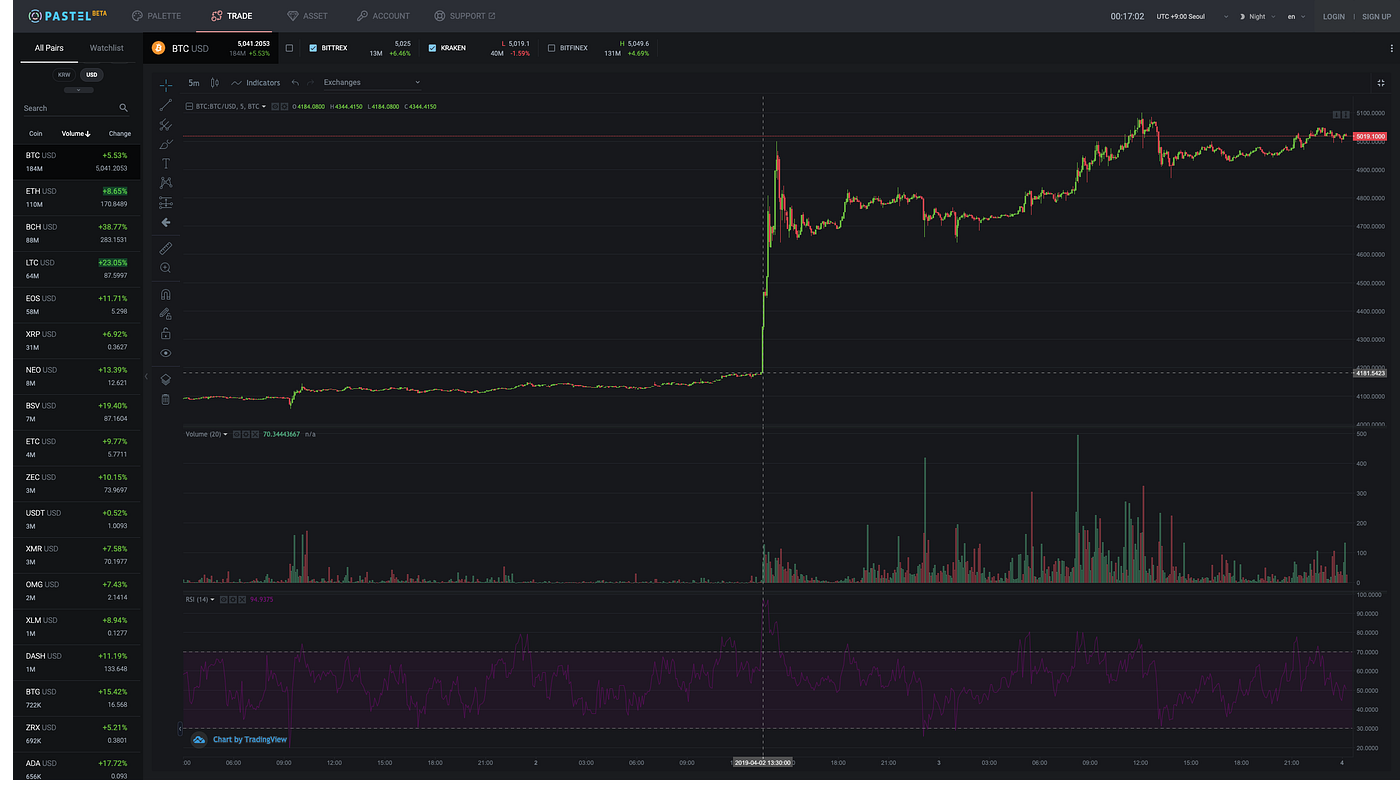Toggle stay in drawing mode icon

pos(166,314)
